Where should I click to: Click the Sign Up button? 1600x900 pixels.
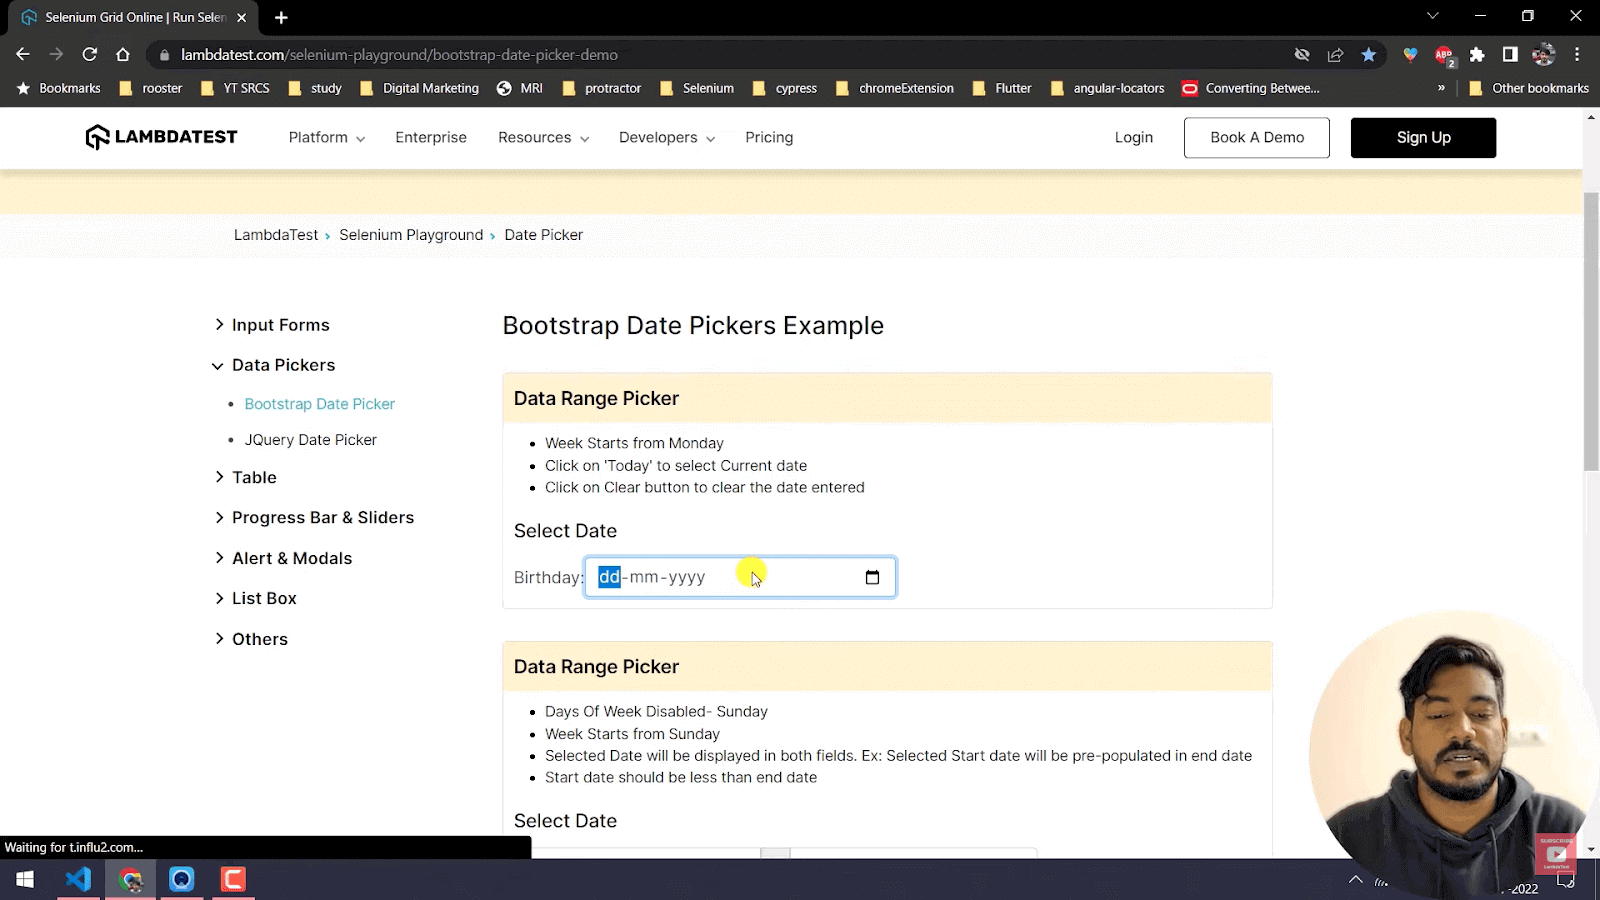click(x=1423, y=137)
